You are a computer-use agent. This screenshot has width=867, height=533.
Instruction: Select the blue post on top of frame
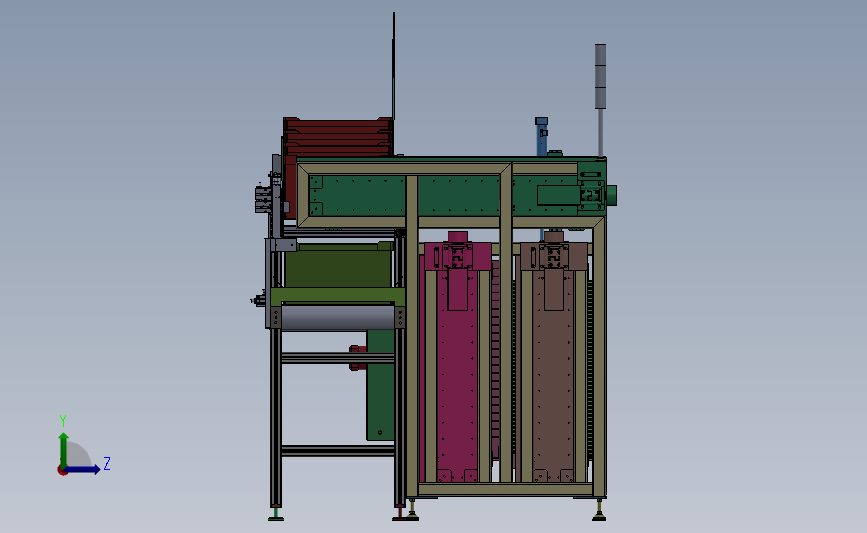(541, 137)
